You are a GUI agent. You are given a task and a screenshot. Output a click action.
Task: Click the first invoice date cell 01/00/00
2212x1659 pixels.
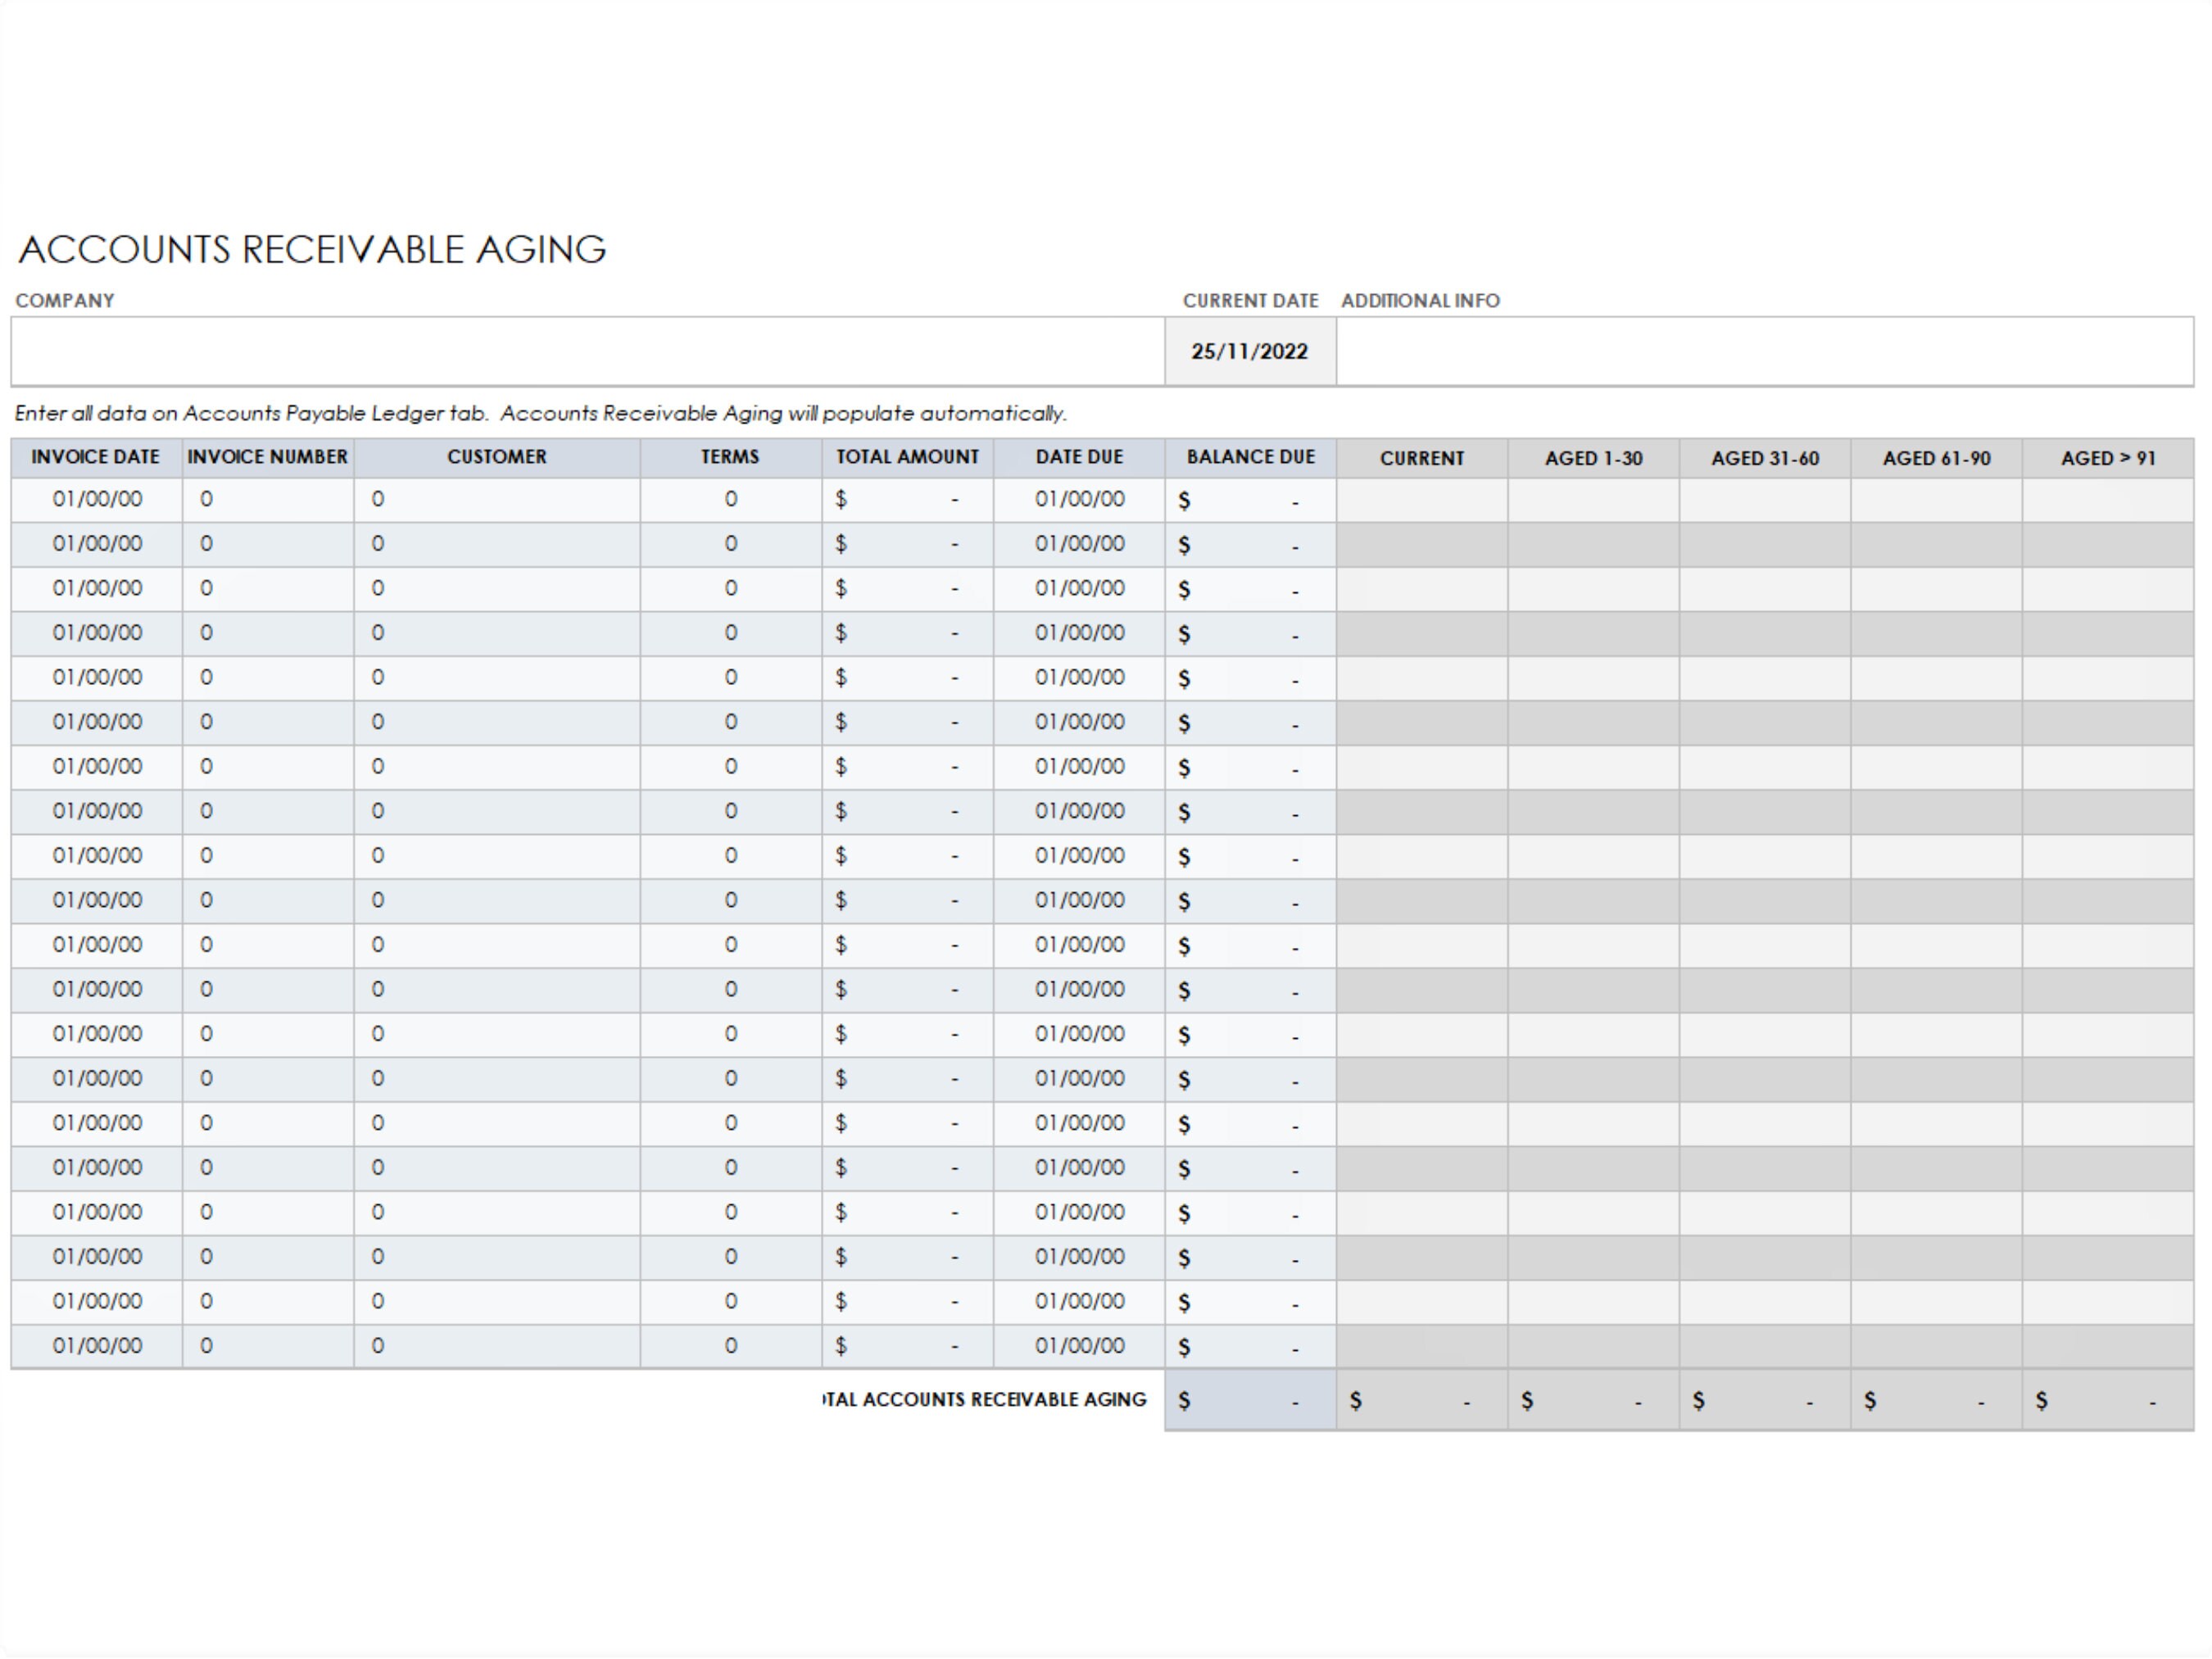coord(96,500)
